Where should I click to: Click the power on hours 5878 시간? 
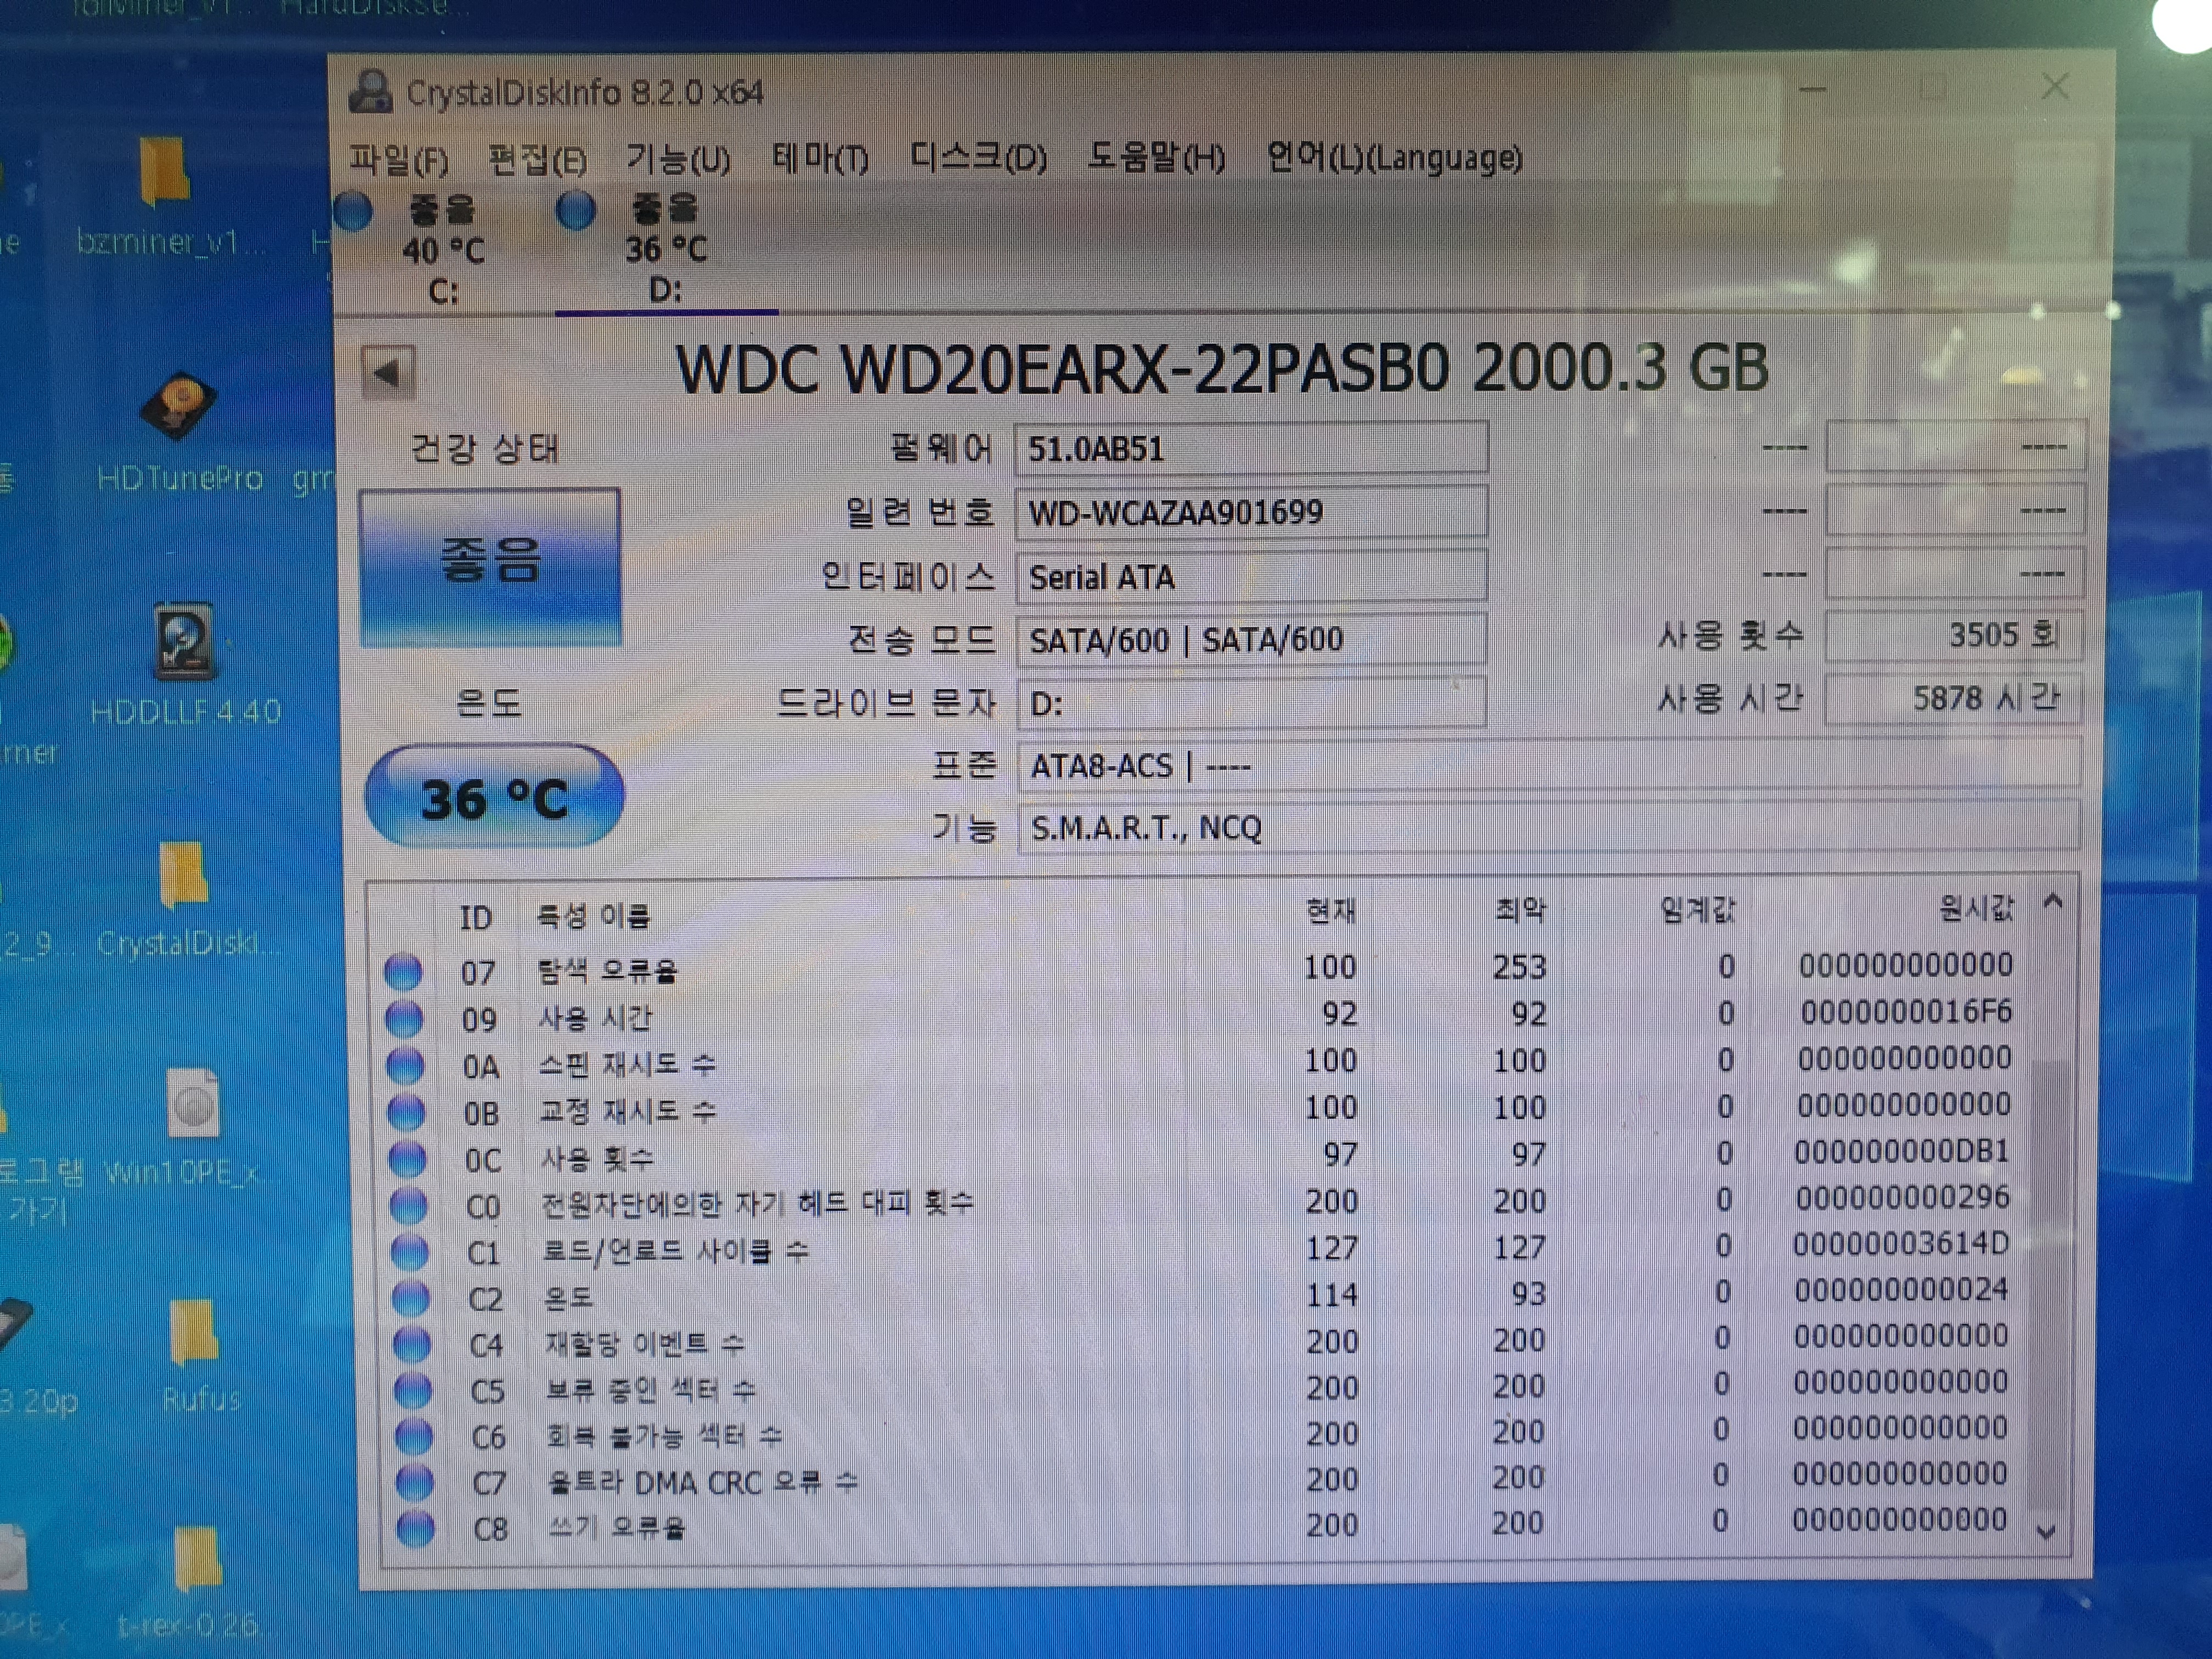1954,698
